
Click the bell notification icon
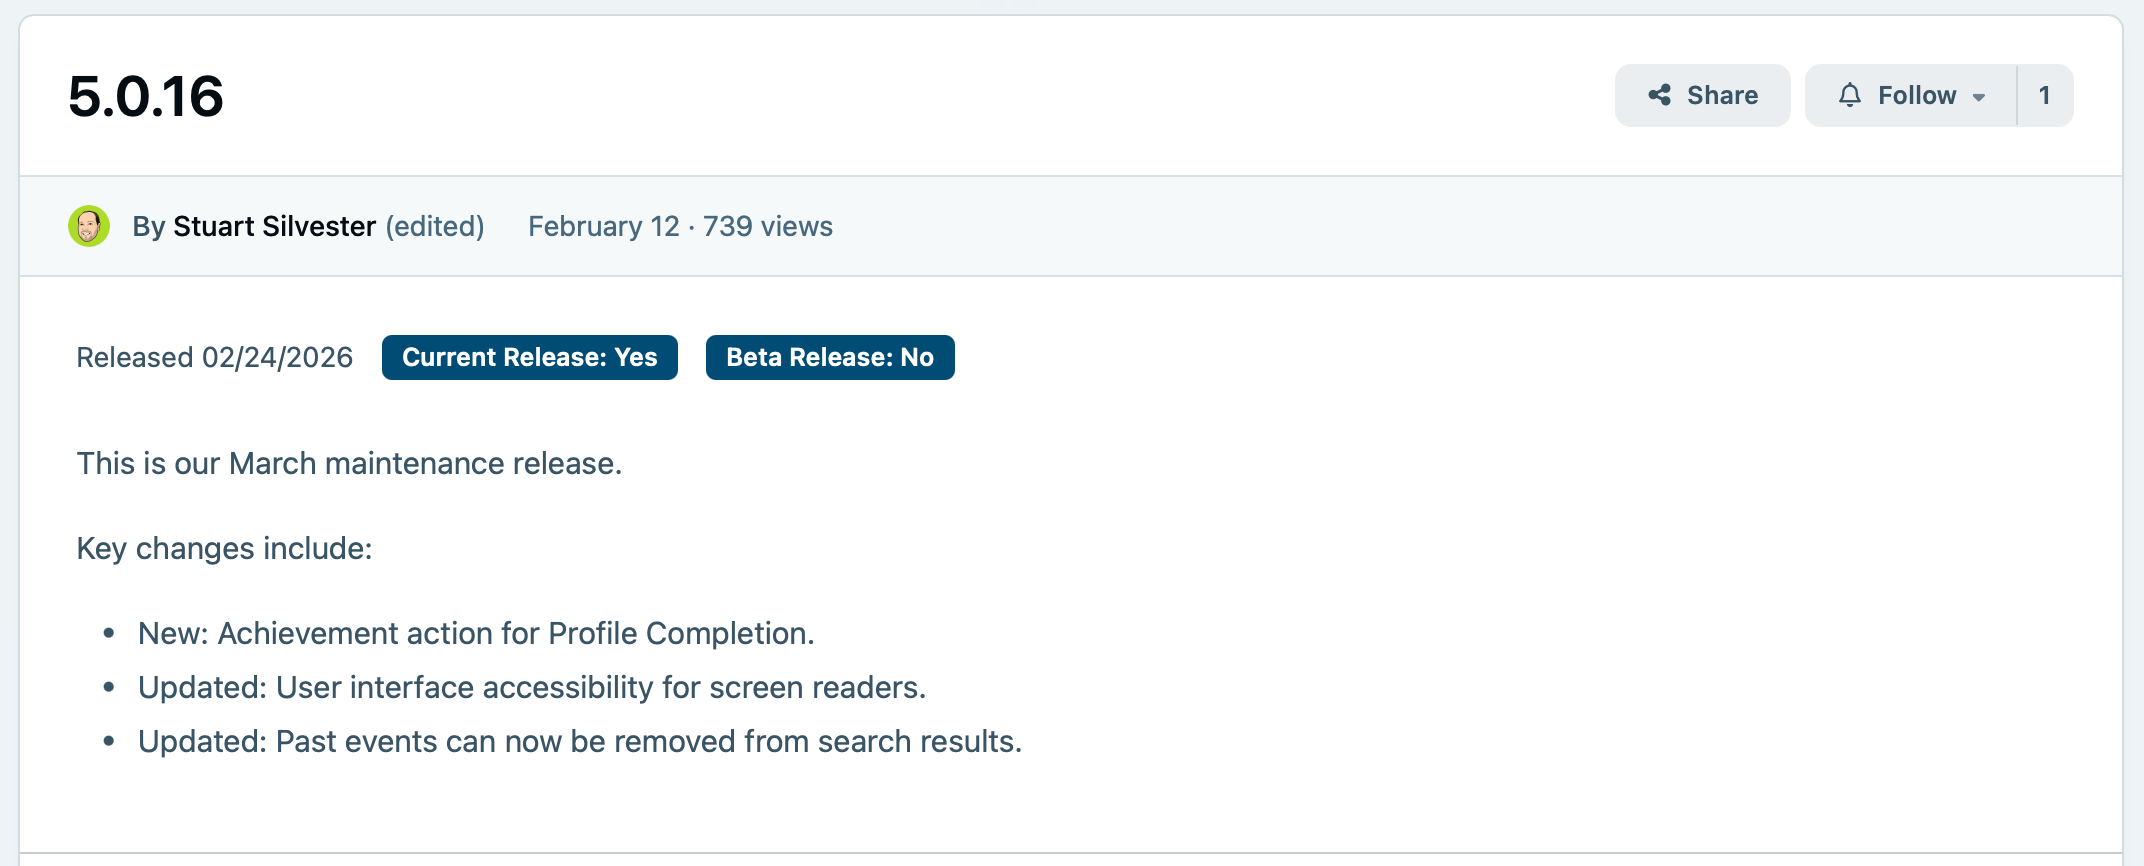1850,95
